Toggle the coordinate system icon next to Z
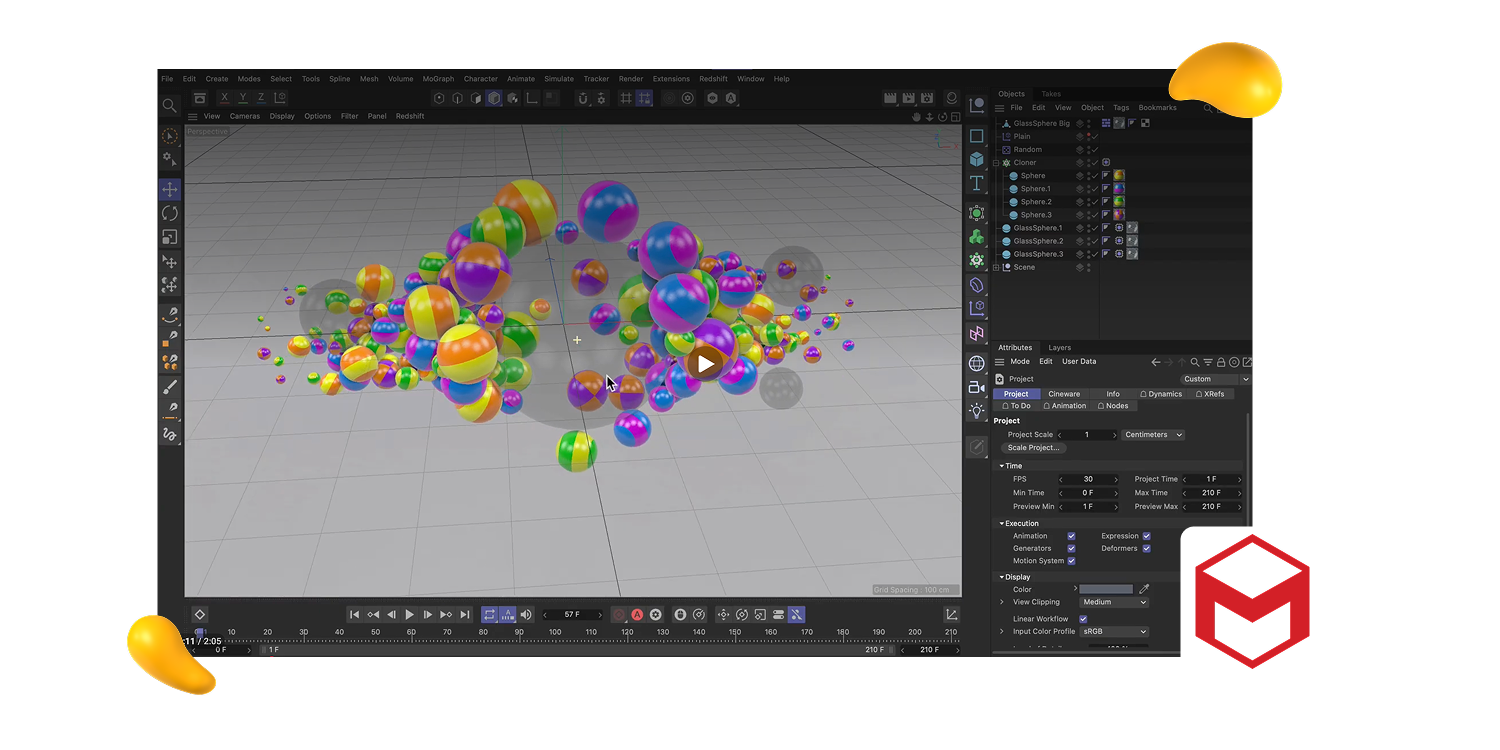 [x=280, y=98]
